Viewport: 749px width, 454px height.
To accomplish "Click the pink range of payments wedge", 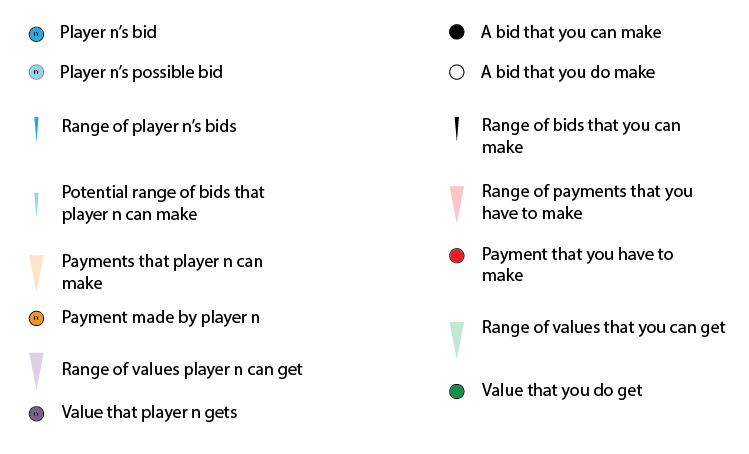I will 457,205.
